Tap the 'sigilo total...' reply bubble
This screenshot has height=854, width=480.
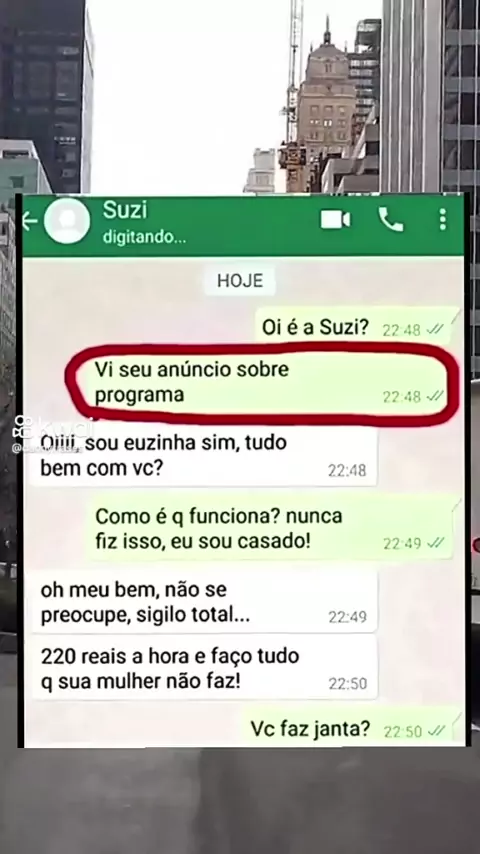tap(203, 602)
